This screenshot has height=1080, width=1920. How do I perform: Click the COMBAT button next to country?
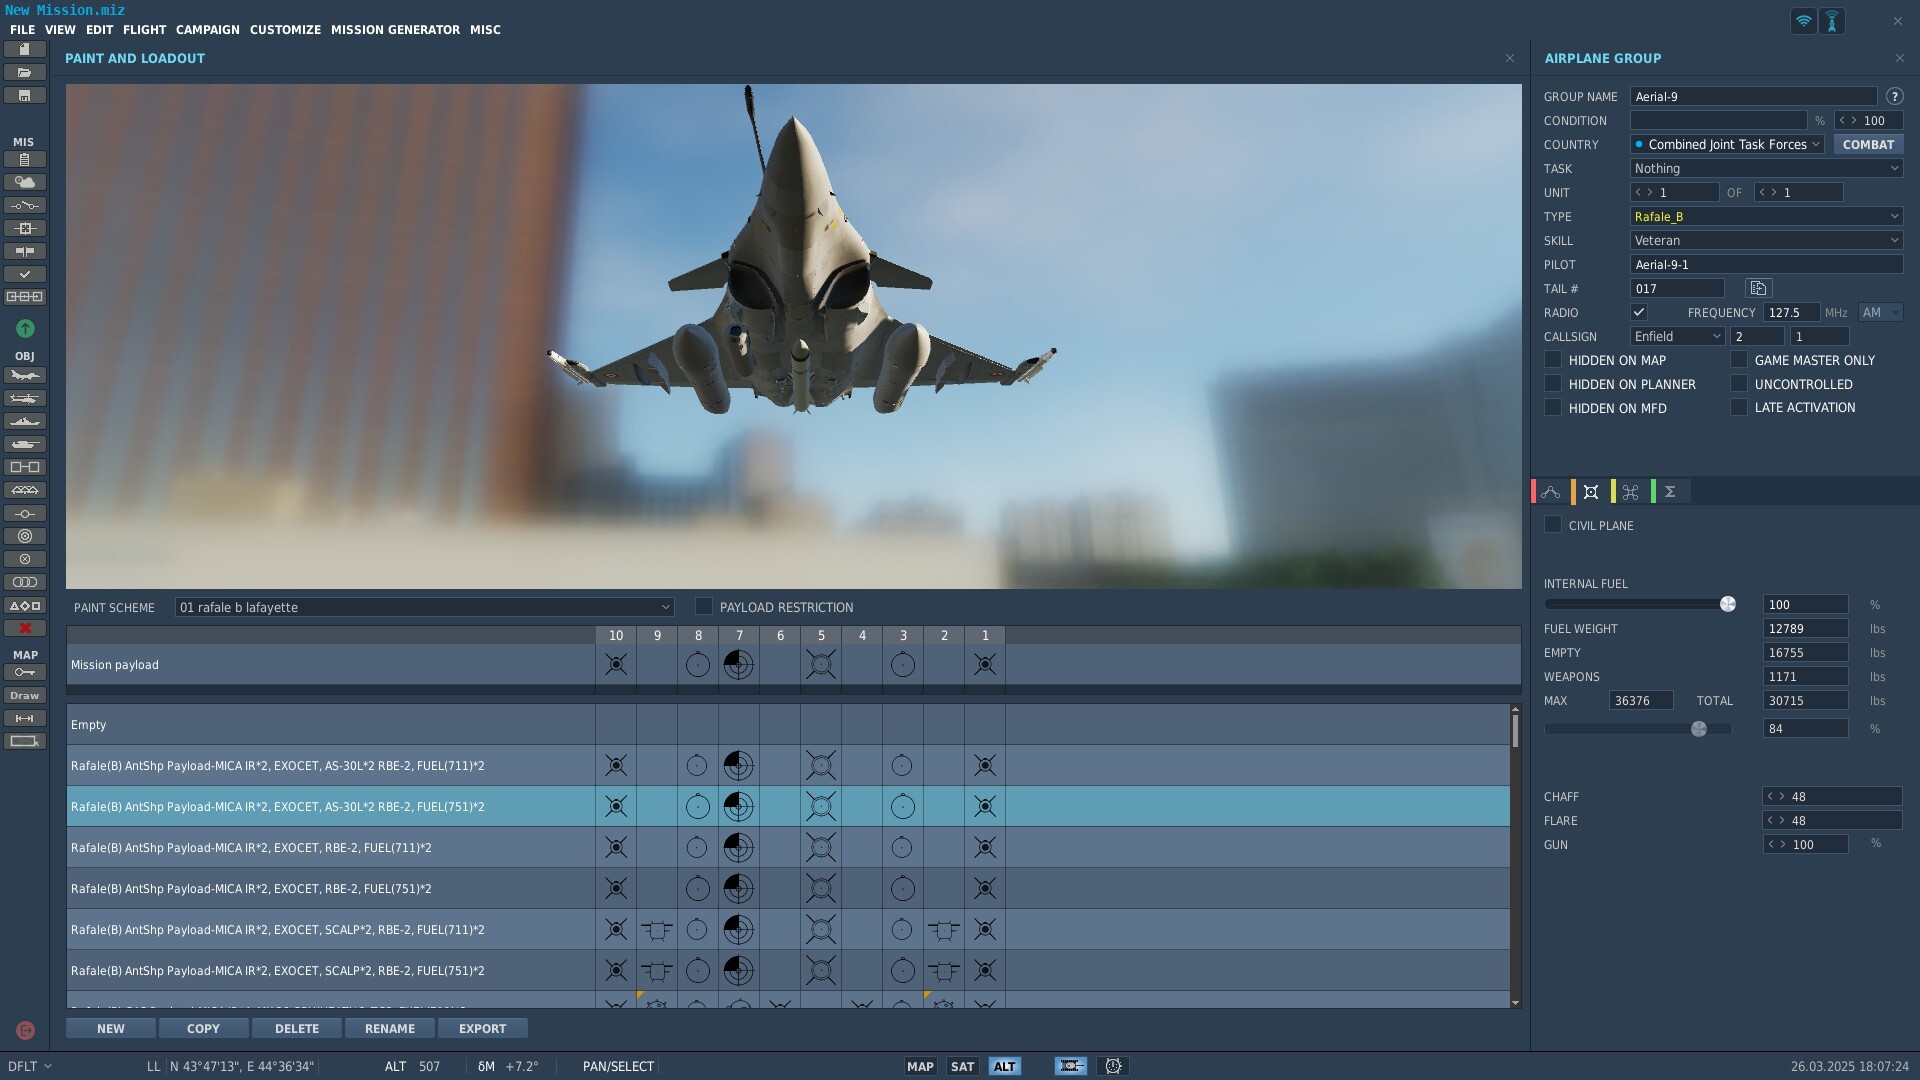1868,144
